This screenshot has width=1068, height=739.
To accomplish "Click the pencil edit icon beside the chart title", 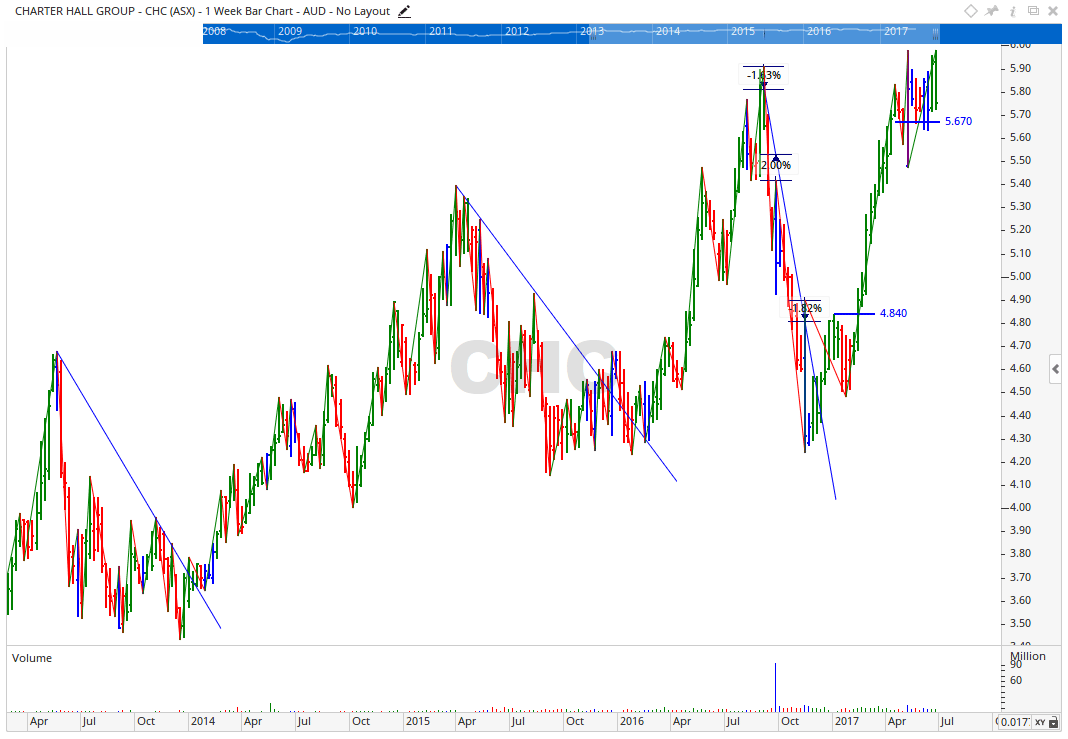I will click(x=405, y=12).
